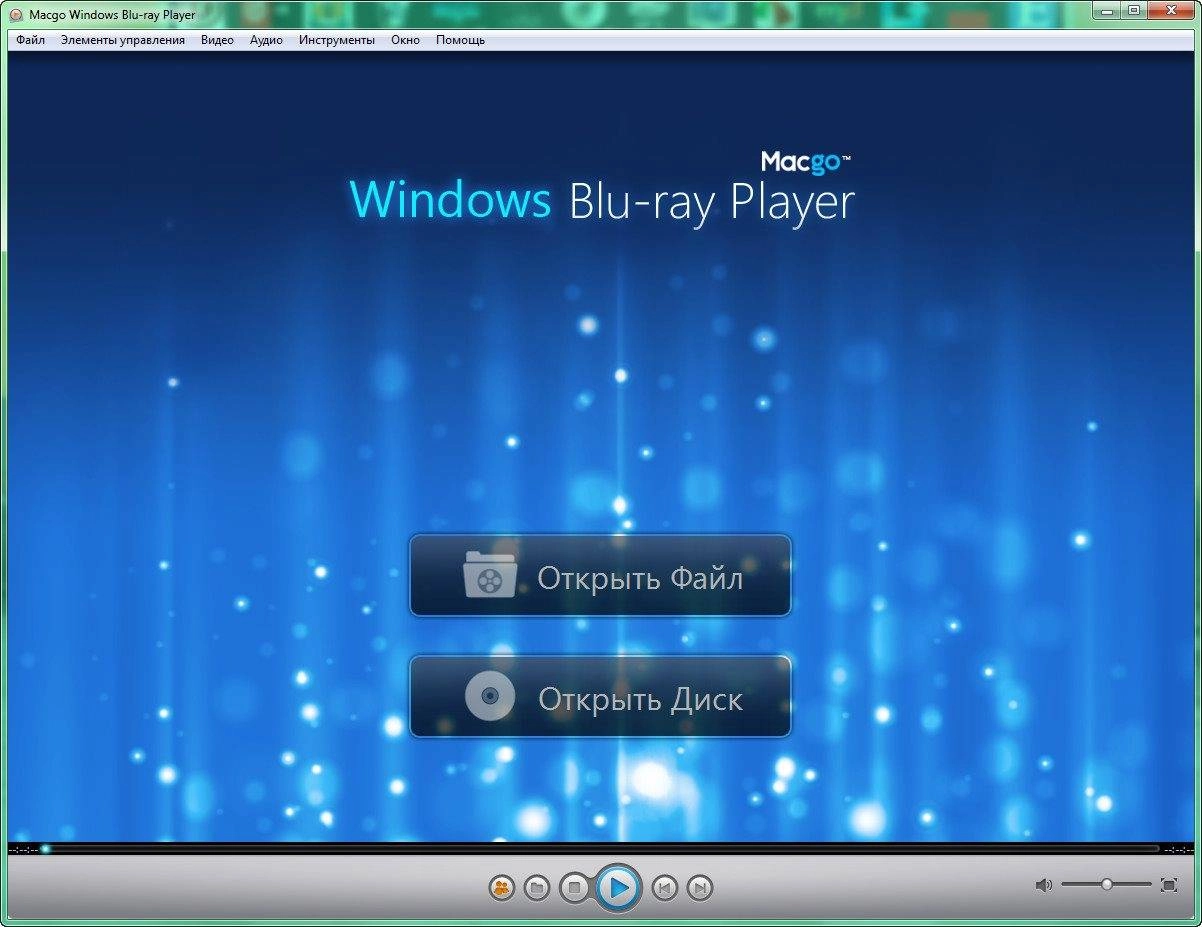
Task: Start playback with the blue play button
Action: tap(618, 887)
